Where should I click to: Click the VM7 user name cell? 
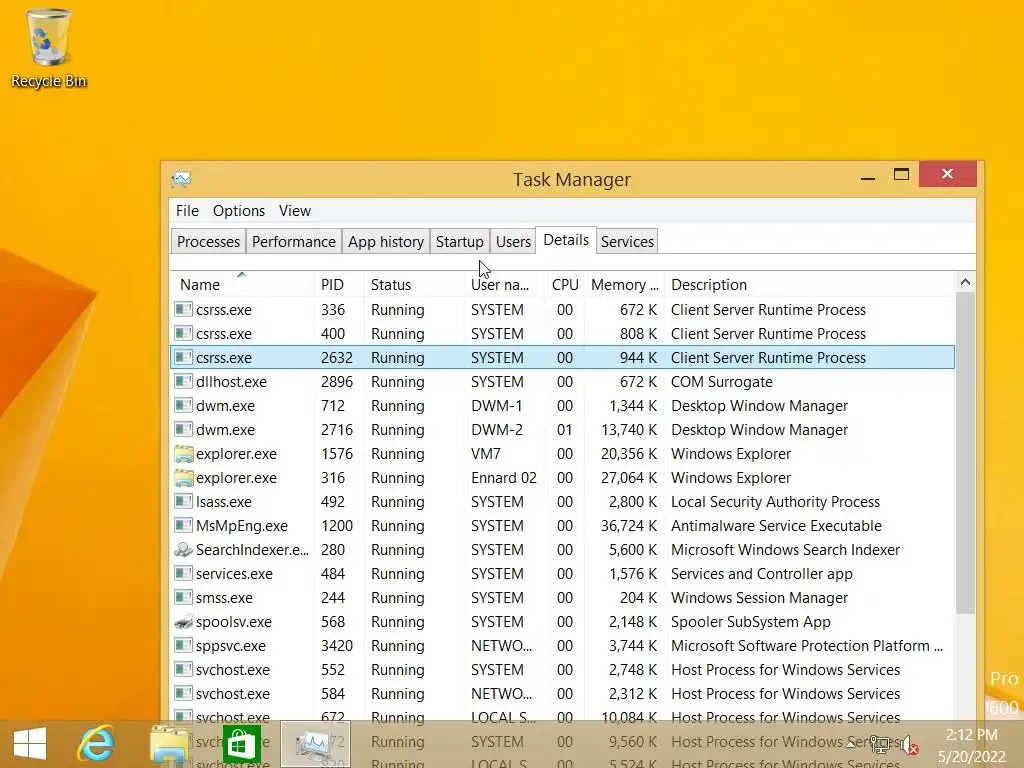click(486, 453)
